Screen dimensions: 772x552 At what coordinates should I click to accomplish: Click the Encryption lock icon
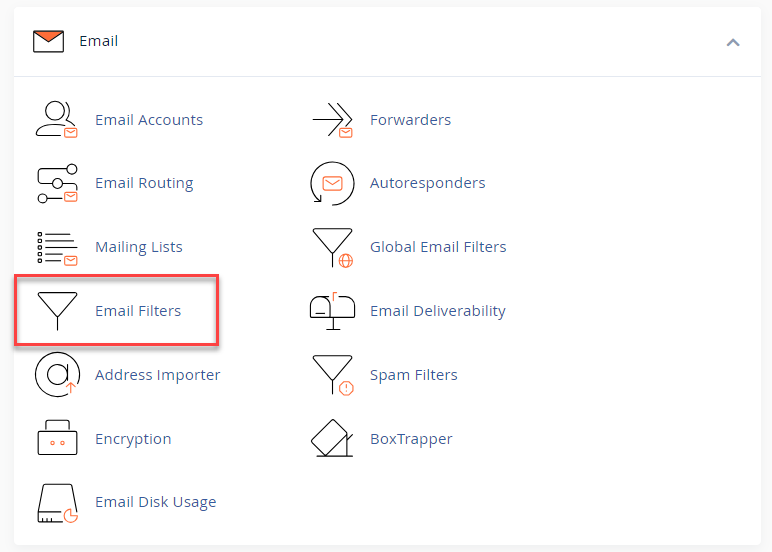(56, 439)
